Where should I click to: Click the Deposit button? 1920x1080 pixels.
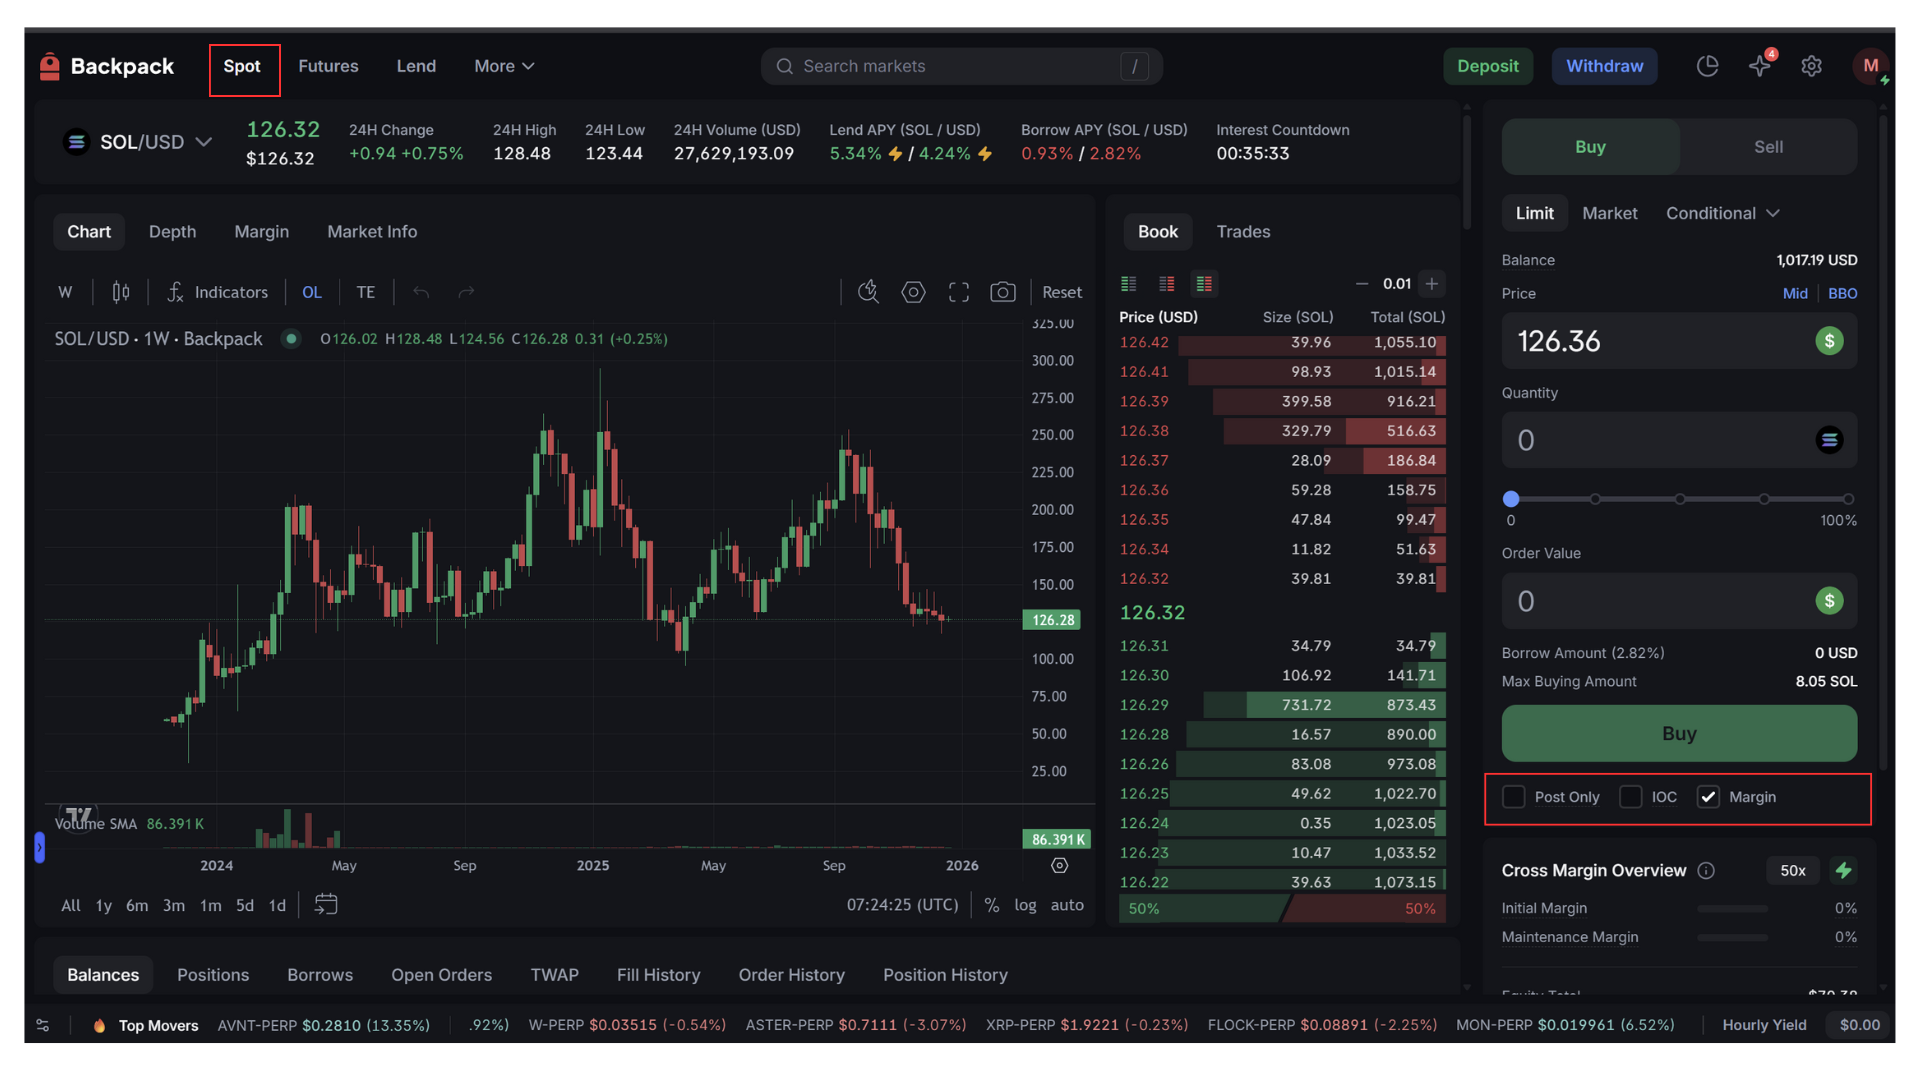click(x=1487, y=66)
